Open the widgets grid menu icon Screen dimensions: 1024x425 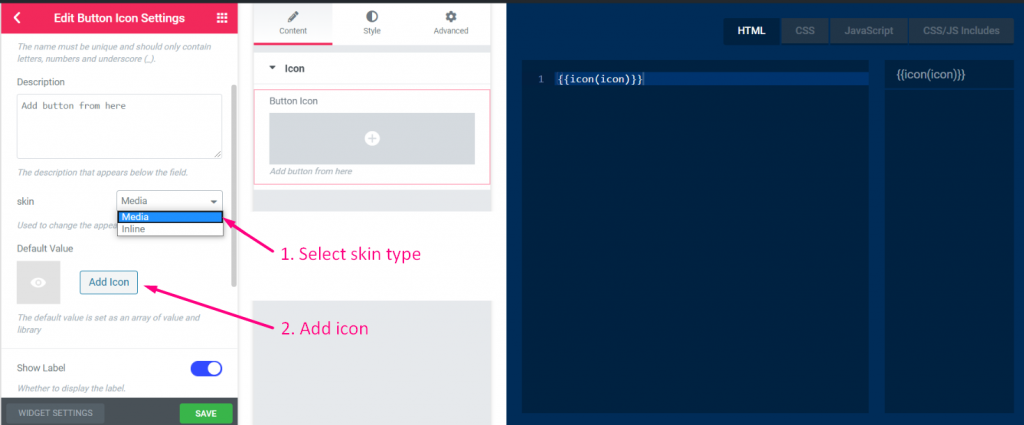[221, 18]
